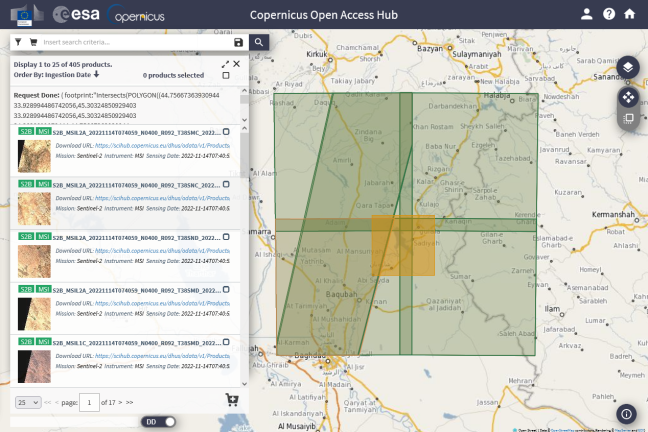Open the user profile login icon
The height and width of the screenshot is (432, 648).
coord(587,14)
